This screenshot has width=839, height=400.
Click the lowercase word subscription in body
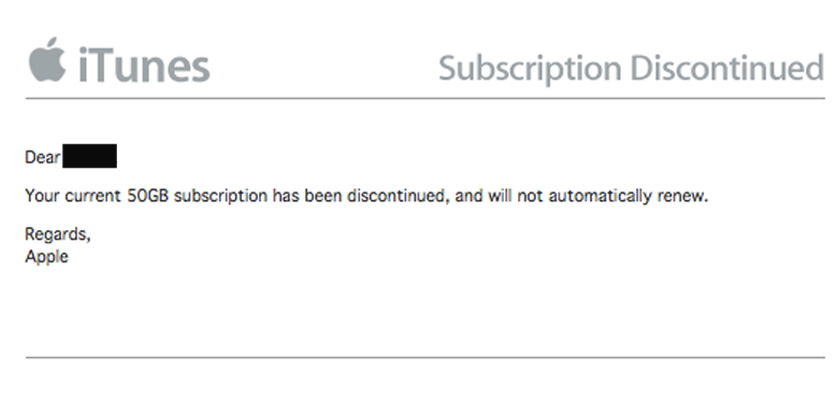tap(221, 197)
